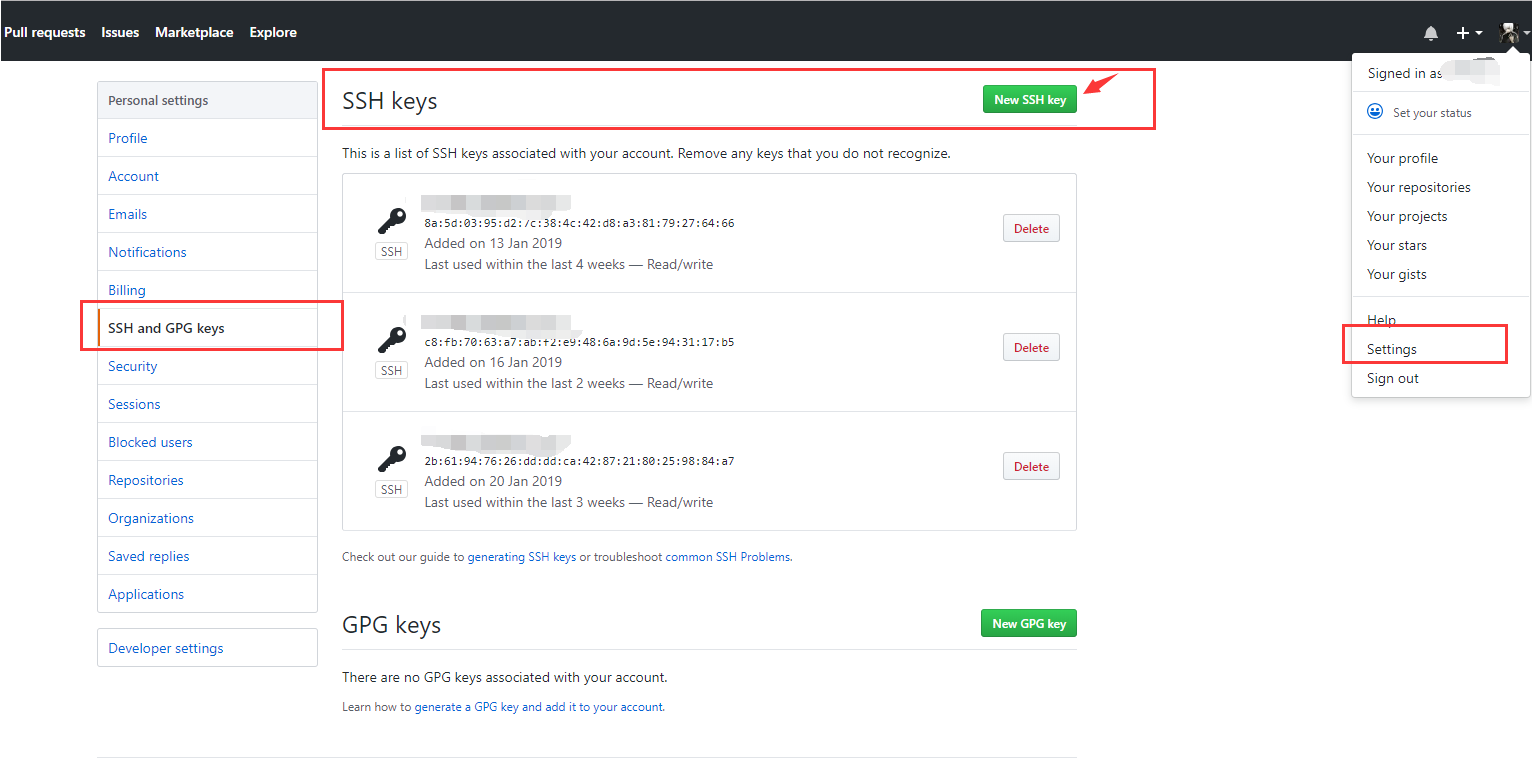1535x762 pixels.
Task: Follow the generating SSH keys guide link
Action: click(522, 557)
